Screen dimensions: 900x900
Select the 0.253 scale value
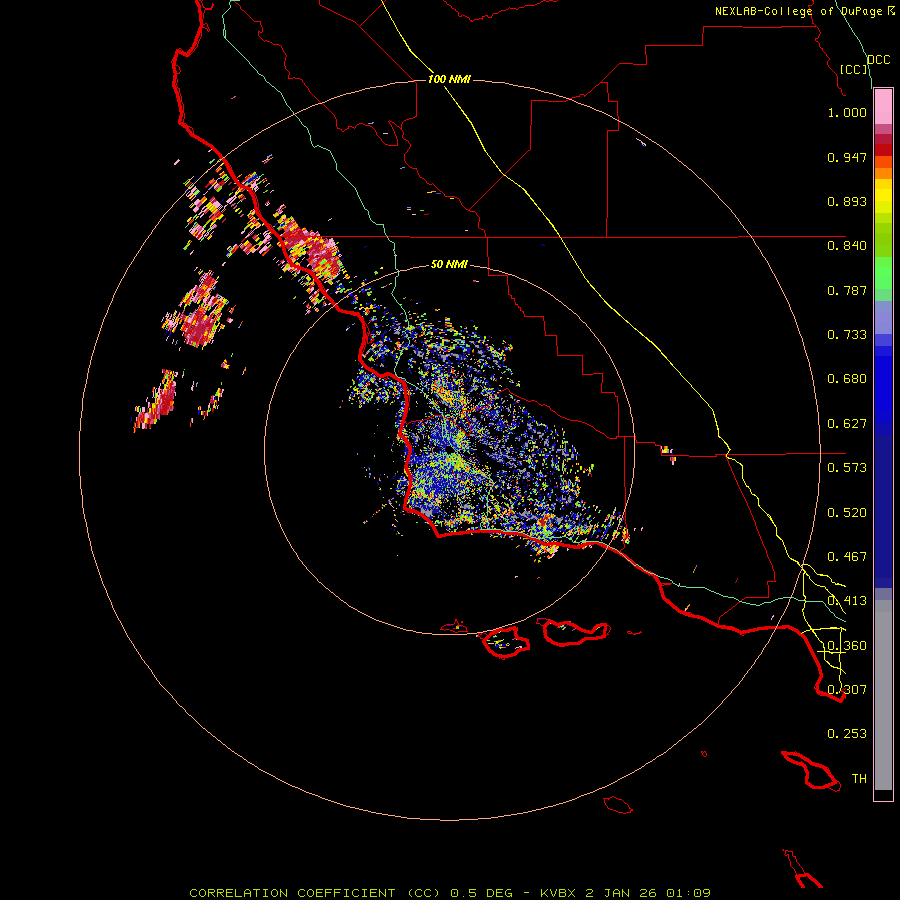[x=847, y=734]
